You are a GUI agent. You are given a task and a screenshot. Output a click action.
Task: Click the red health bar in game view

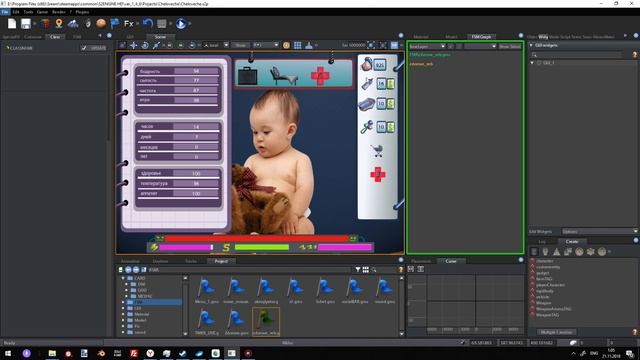click(x=256, y=238)
